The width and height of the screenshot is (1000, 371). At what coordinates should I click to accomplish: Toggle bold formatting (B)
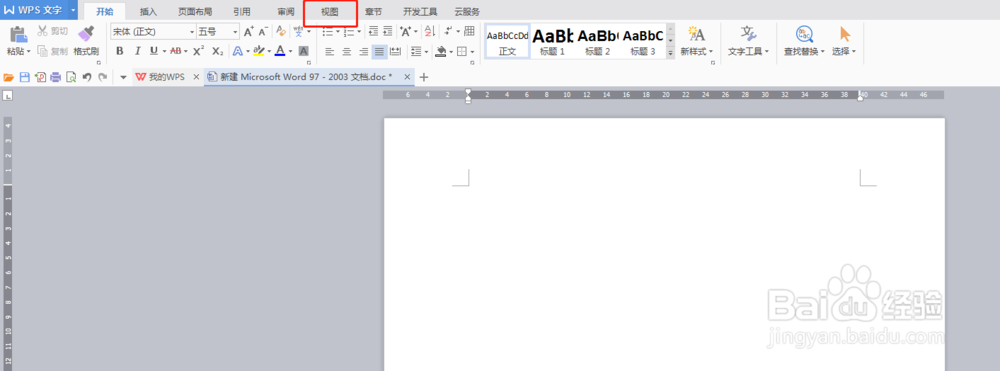tap(119, 51)
